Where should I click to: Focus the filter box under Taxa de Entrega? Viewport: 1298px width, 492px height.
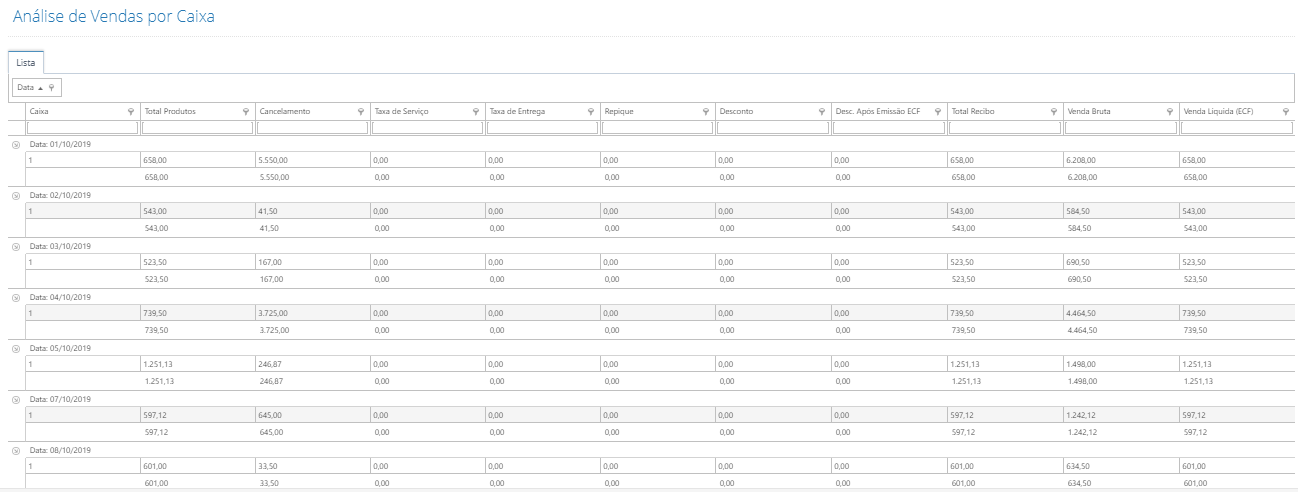(x=543, y=128)
